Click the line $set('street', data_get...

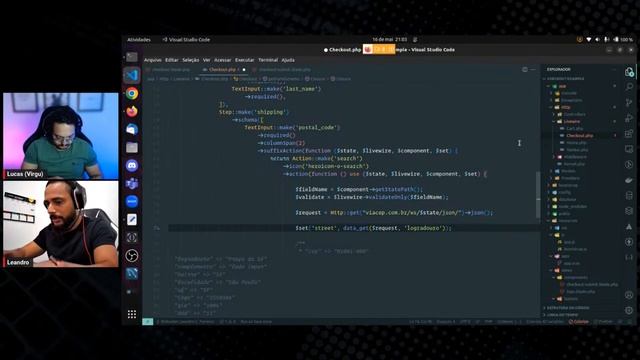373,228
